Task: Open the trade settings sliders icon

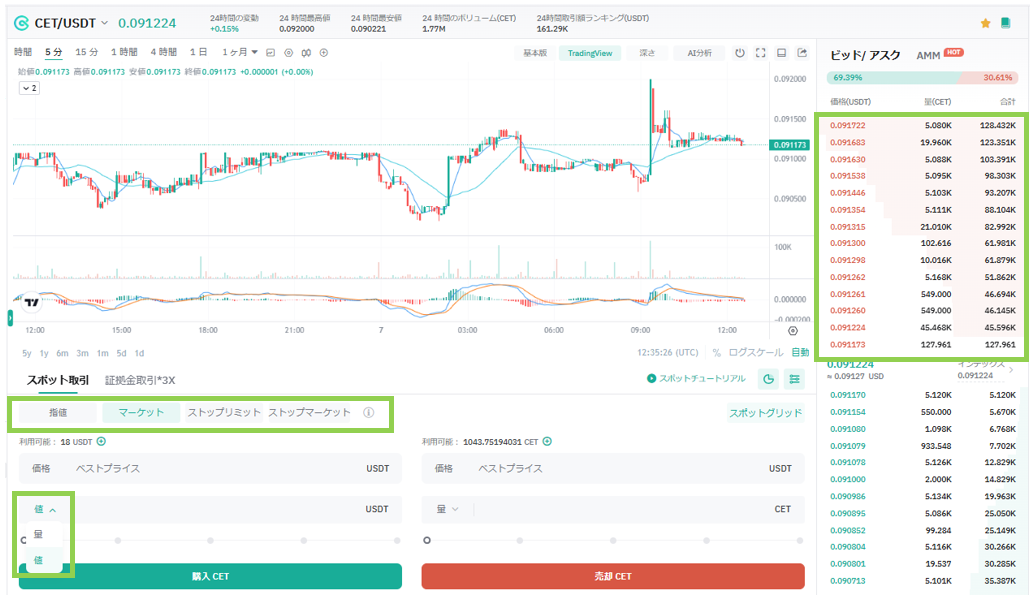Action: 795,379
